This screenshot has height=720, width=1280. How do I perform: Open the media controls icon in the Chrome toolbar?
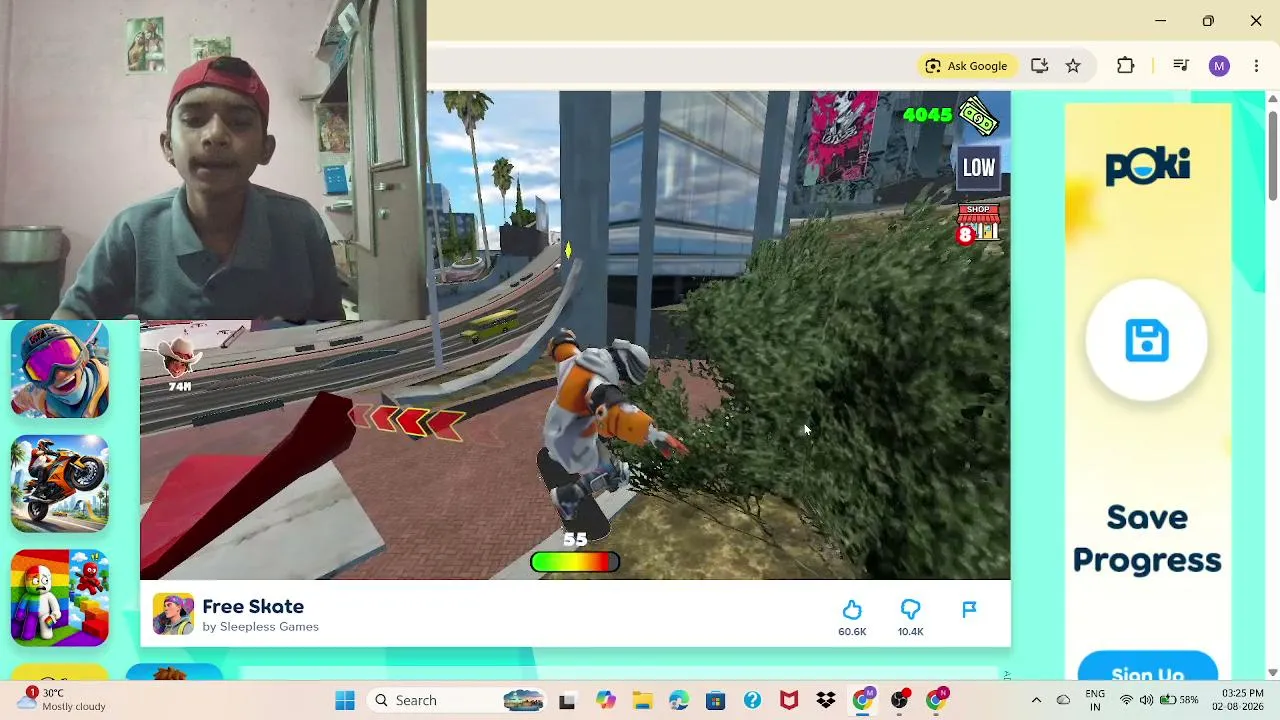1181,66
